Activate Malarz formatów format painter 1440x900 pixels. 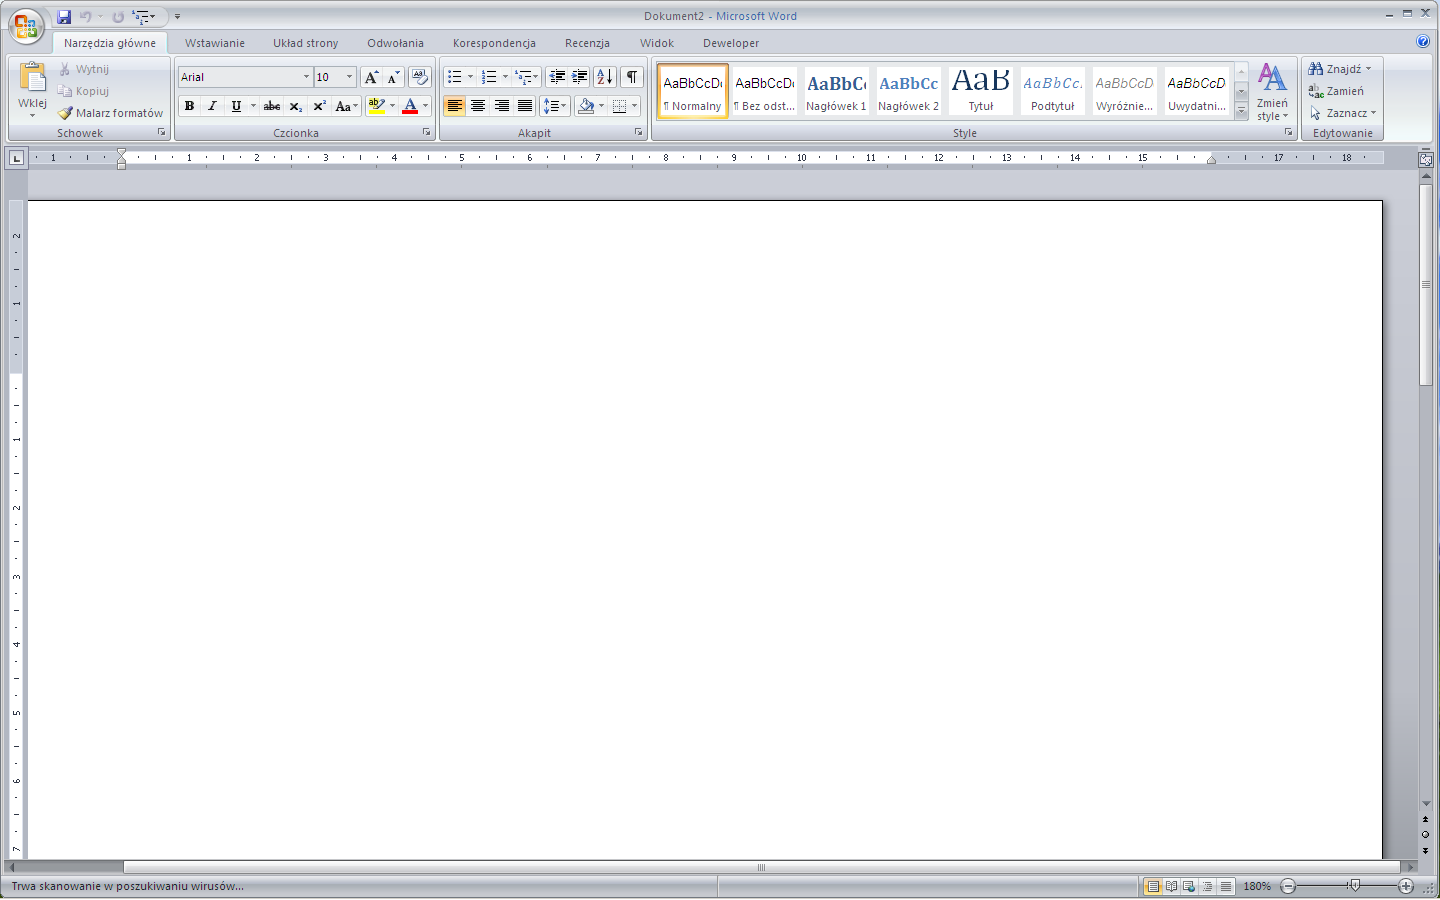tap(110, 113)
